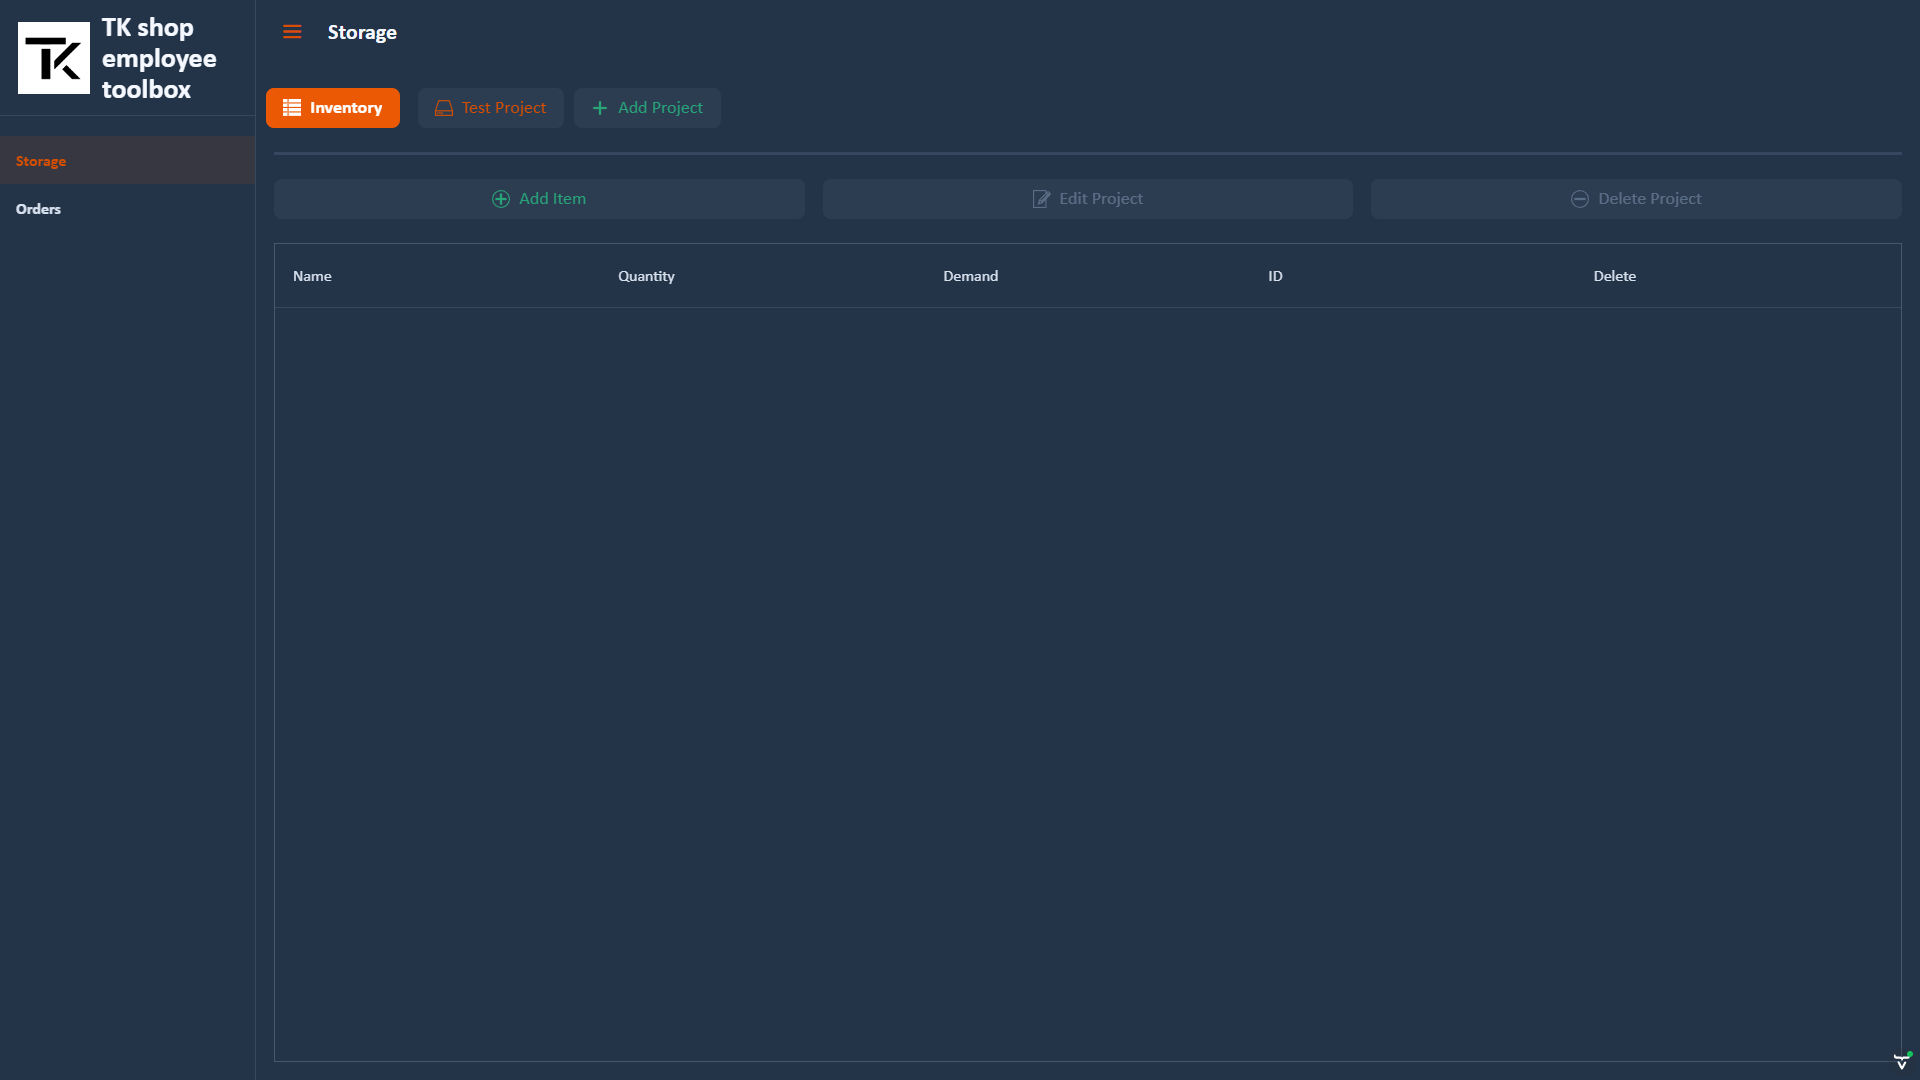Switch to the Inventory tab
Image resolution: width=1920 pixels, height=1080 pixels.
(332, 107)
